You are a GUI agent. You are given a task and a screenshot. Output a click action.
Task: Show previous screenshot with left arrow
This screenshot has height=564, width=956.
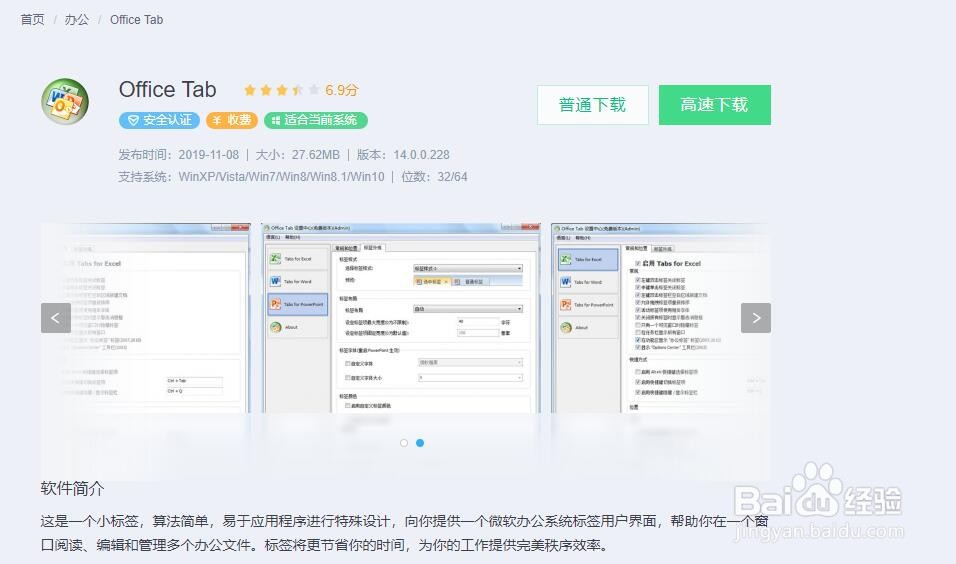point(55,318)
